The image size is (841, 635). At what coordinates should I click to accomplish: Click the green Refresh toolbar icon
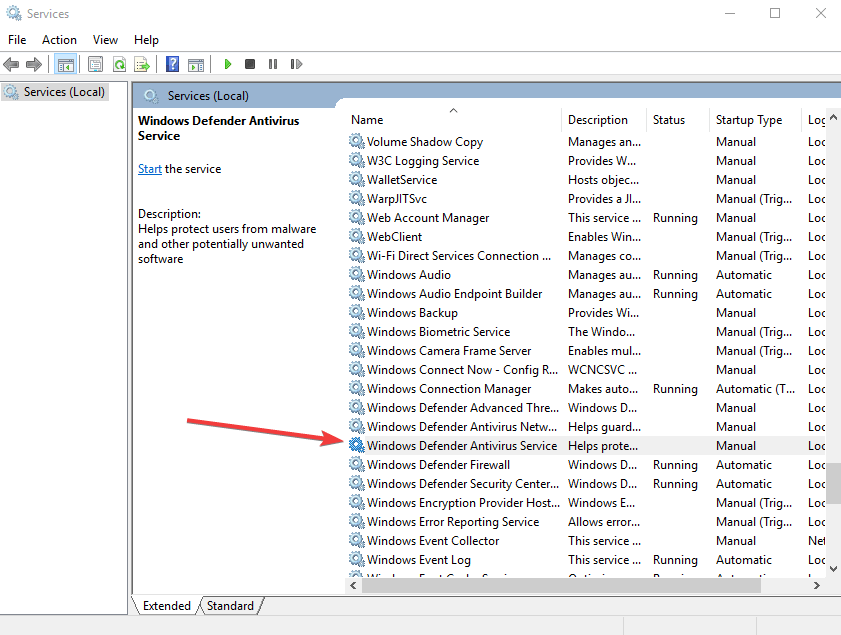point(119,64)
